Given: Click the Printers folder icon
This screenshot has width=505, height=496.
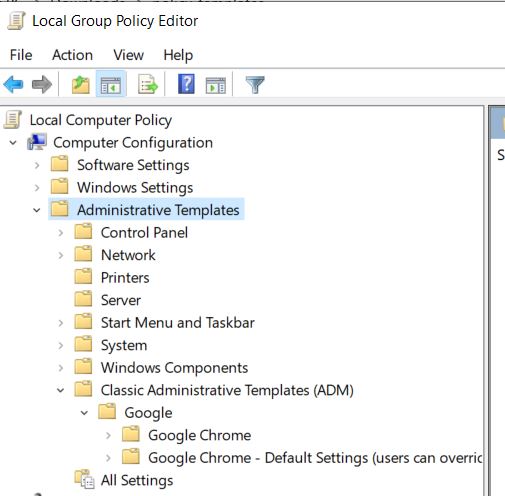Looking at the screenshot, I should [83, 276].
